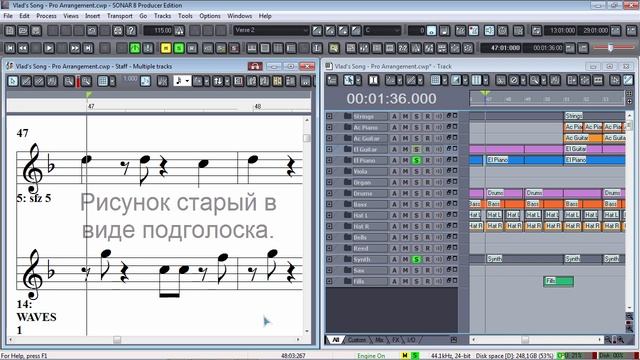Jump to end with the transport button
Image resolution: width=640 pixels, height=360 pixels.
click(x=88, y=48)
